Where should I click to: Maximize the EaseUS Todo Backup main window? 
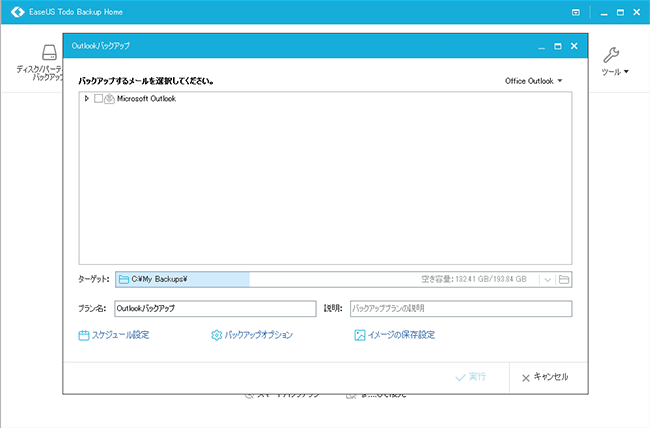[x=620, y=12]
